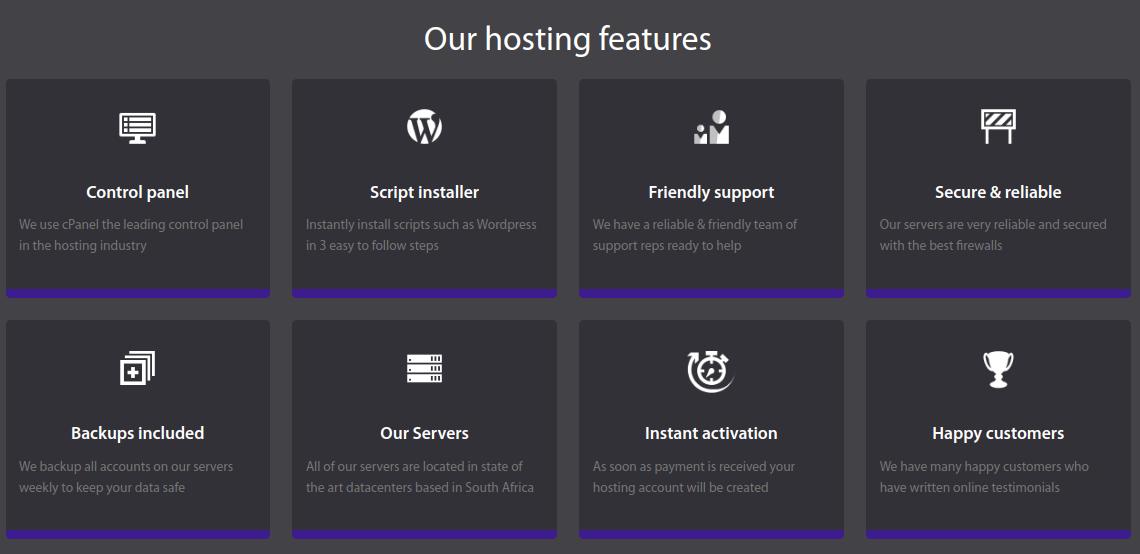1140x554 pixels.
Task: Select the Secure & reliable heading
Action: 998,193
